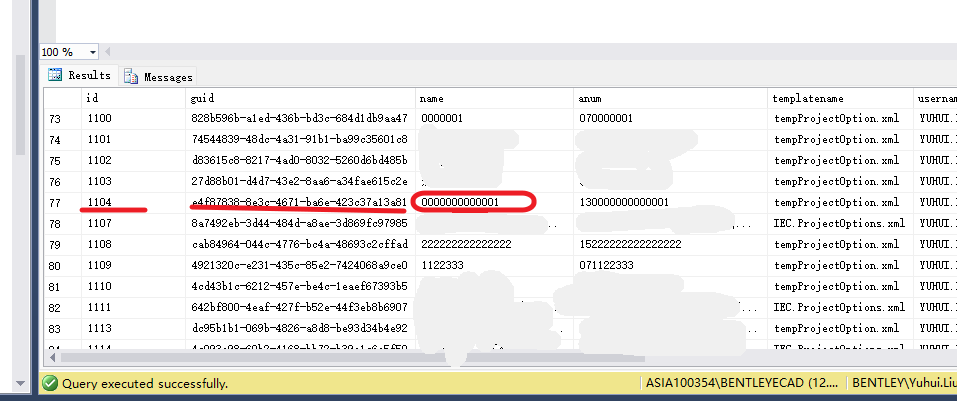Screen dimensions: 957x401
Task: Click id cell 1103
Action: pos(134,182)
